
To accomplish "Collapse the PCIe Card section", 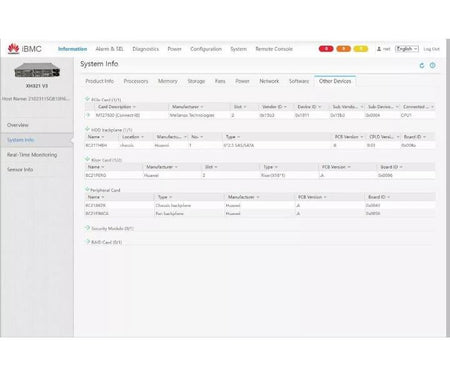I will (x=87, y=99).
